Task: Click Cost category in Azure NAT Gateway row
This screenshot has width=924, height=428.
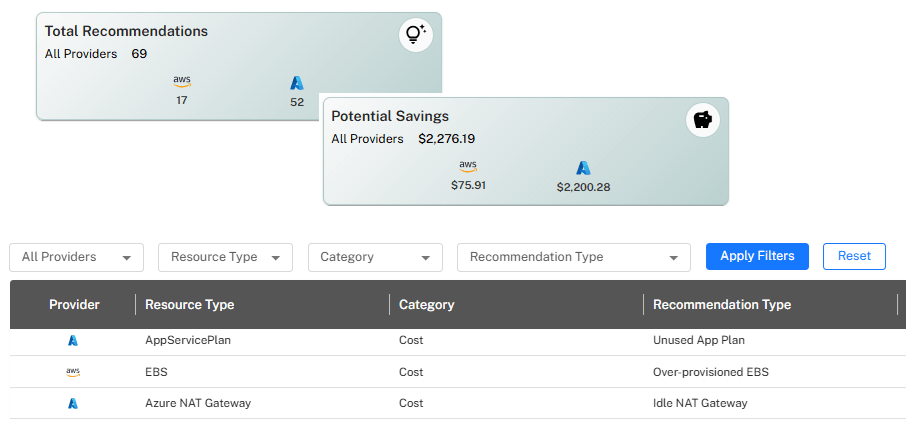Action: [x=411, y=403]
